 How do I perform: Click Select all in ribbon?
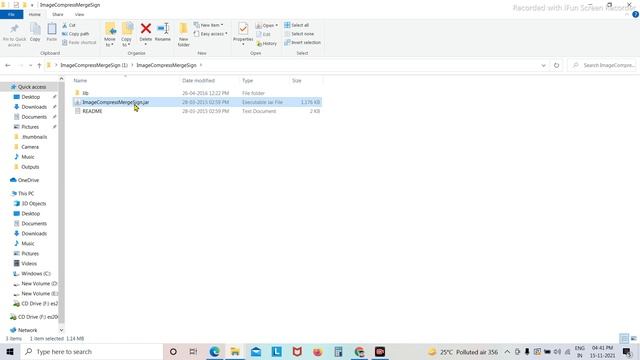(x=297, y=25)
